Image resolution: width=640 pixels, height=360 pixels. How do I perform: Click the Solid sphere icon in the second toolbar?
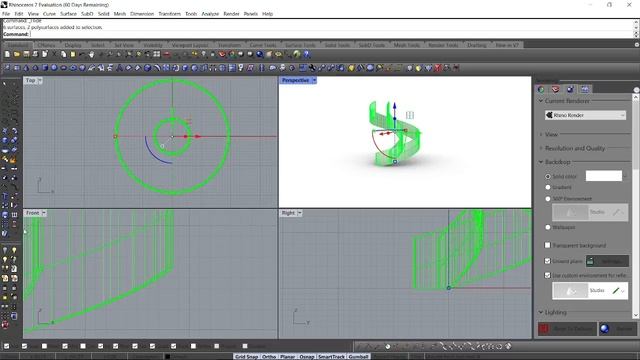(x=54, y=68)
